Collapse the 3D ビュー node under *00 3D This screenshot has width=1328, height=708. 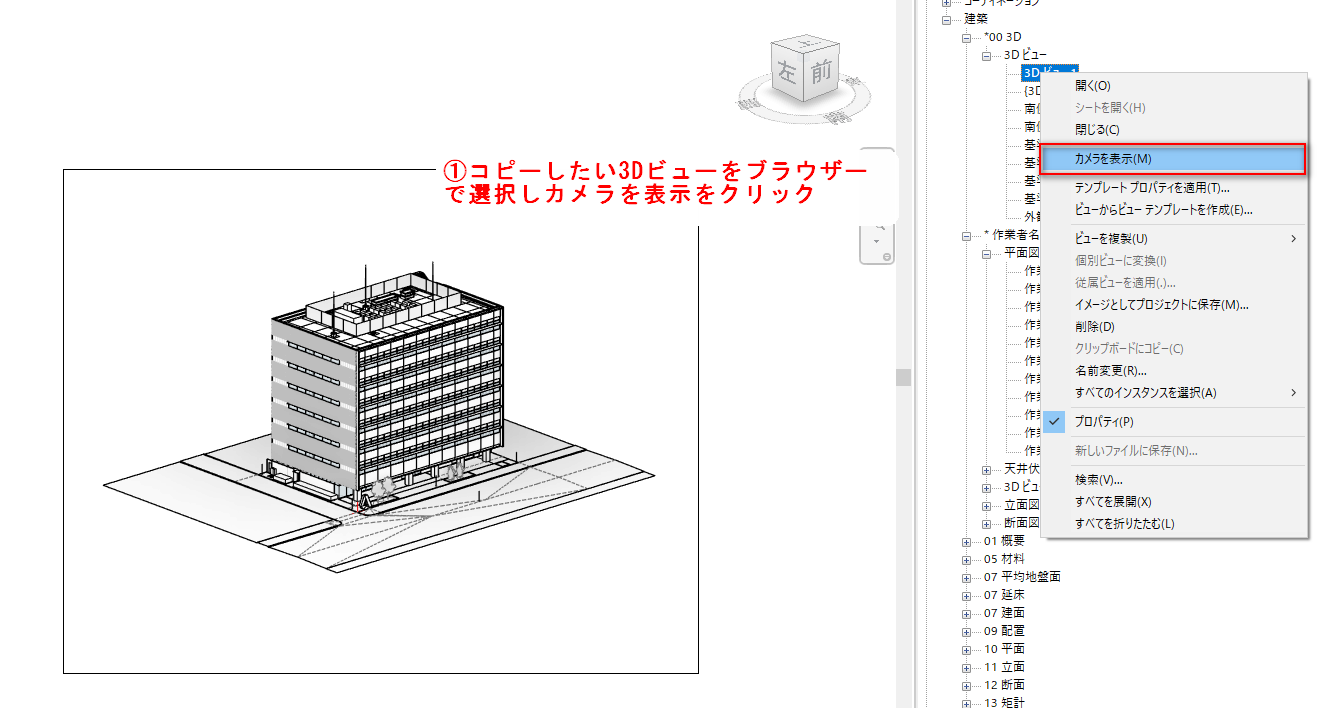pyautogui.click(x=986, y=55)
